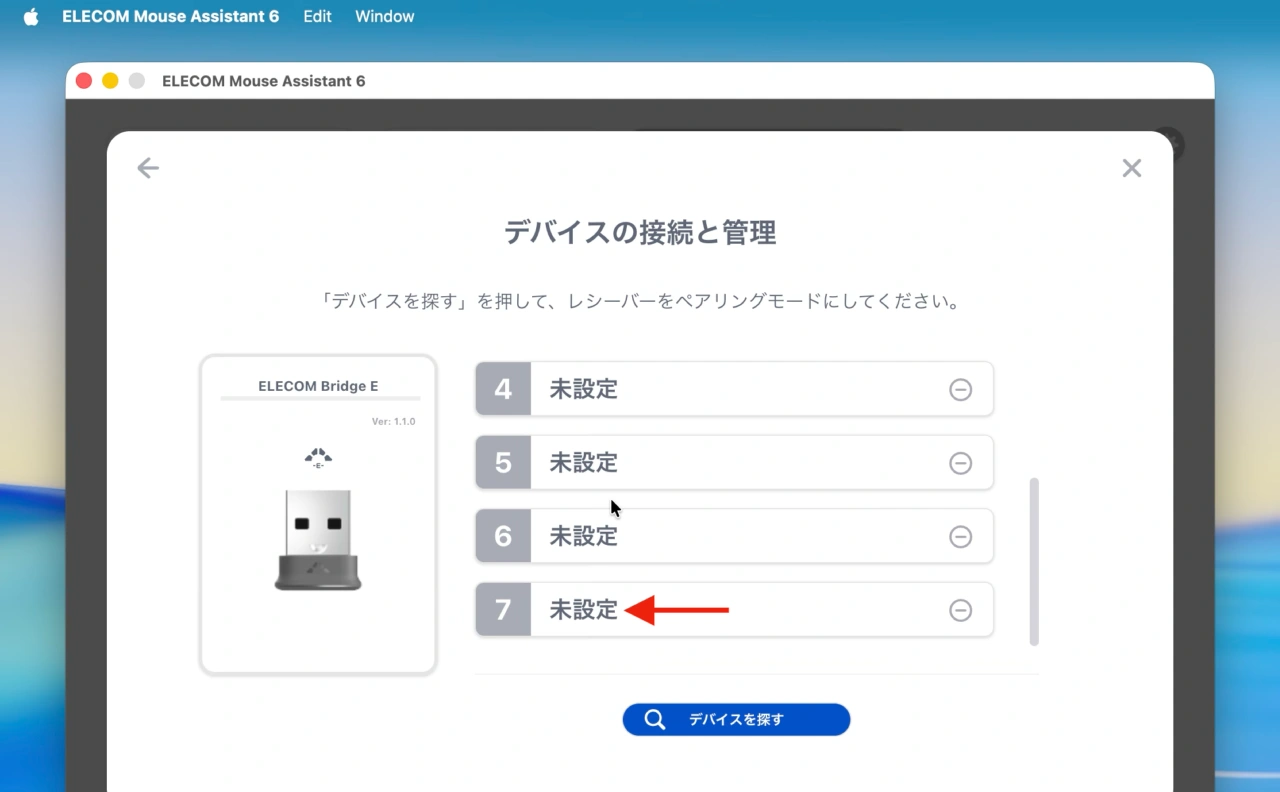The height and width of the screenshot is (792, 1280).
Task: Click the Ver: 1.1.0 version label
Action: [x=393, y=422]
